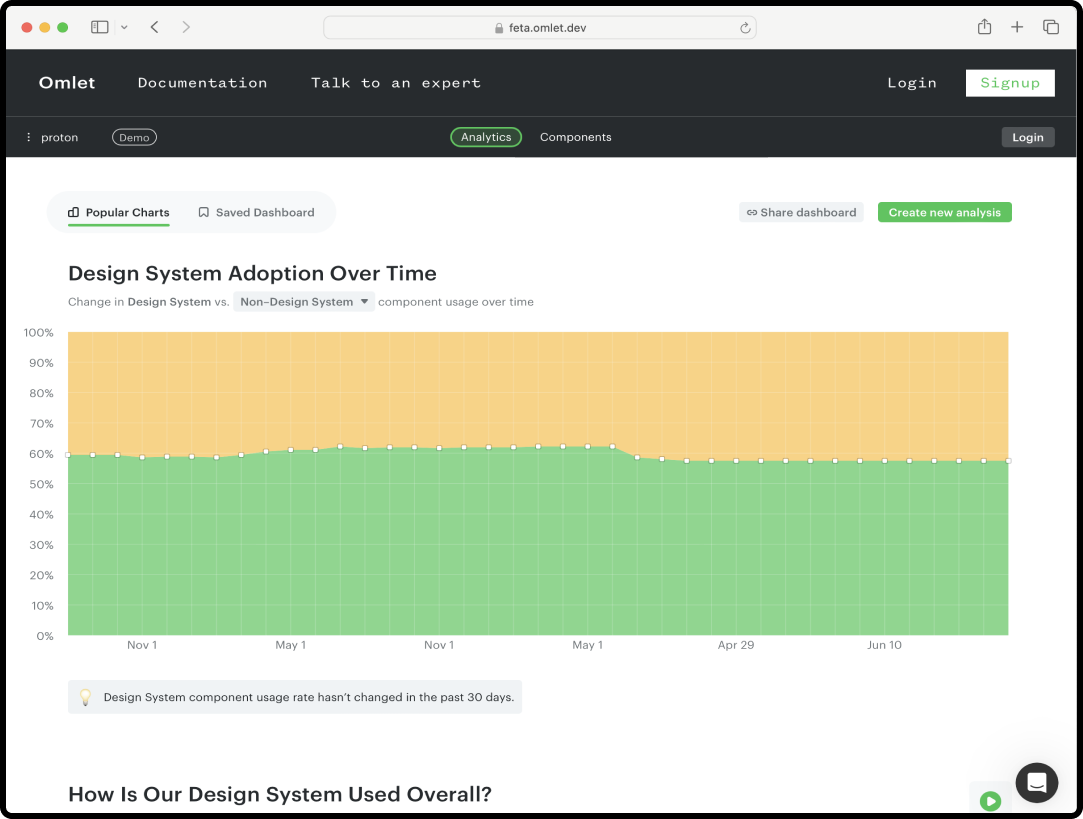Click Create new analysis

click(x=944, y=212)
